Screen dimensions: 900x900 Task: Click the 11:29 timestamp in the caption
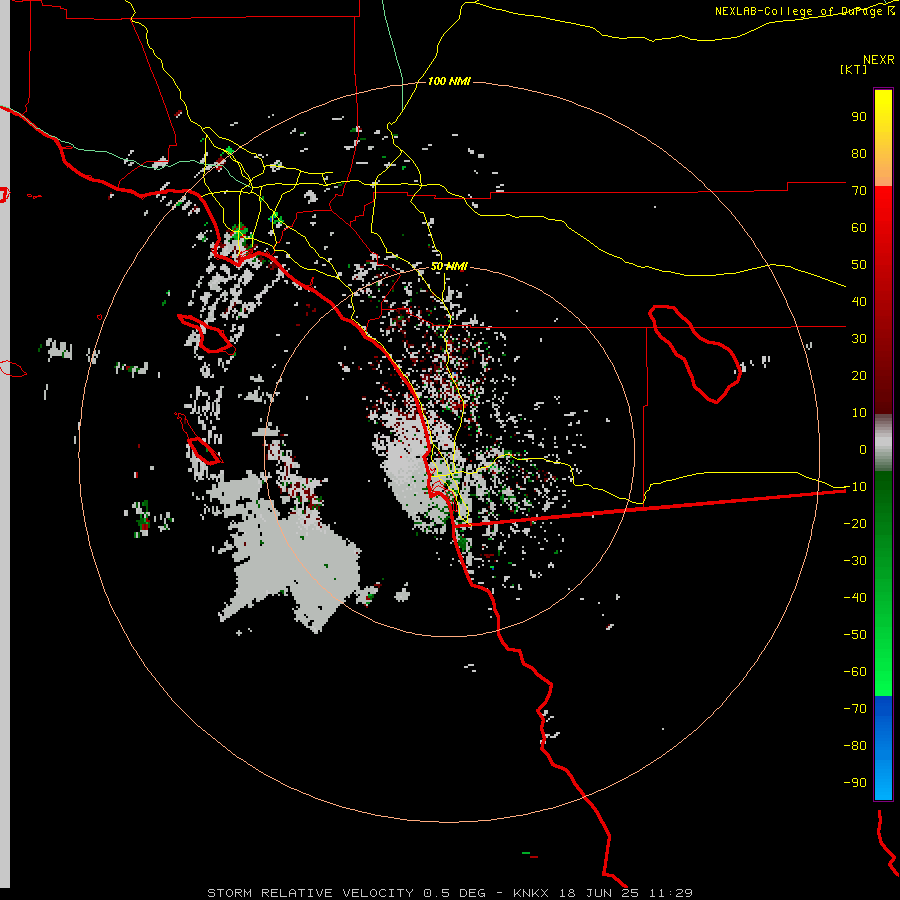point(670,893)
